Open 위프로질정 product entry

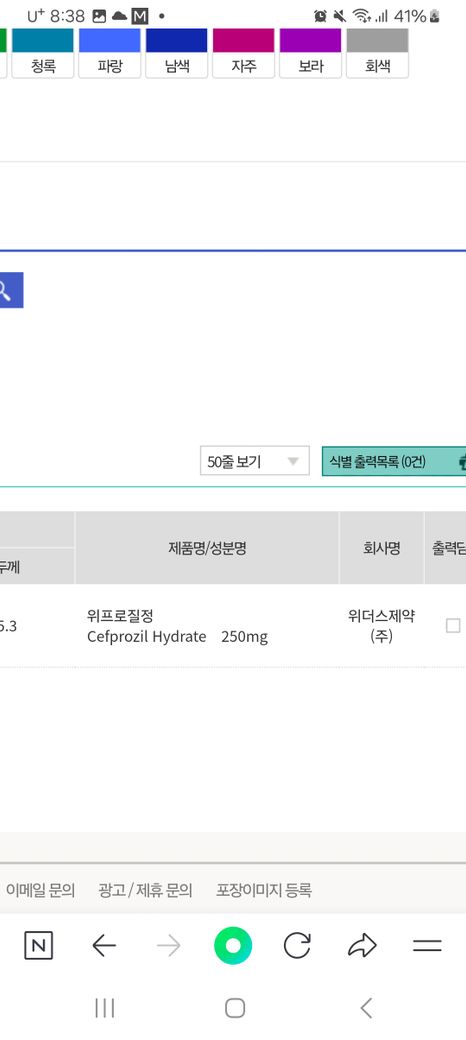pos(120,616)
